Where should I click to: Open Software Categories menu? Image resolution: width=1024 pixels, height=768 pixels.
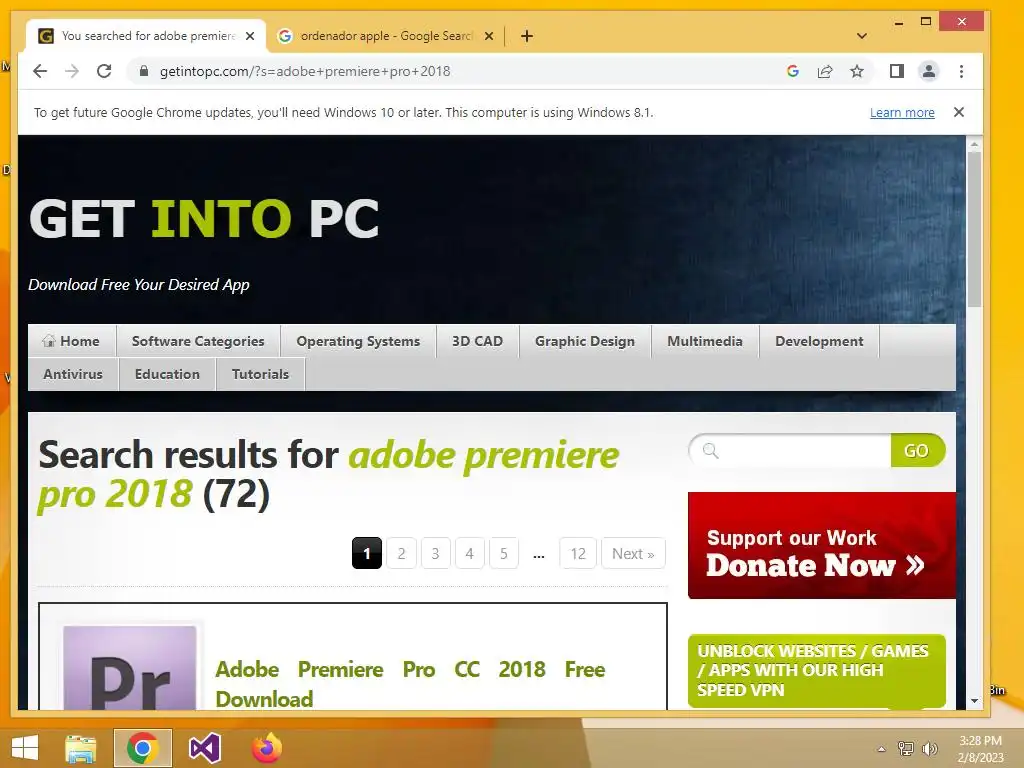[x=198, y=341]
